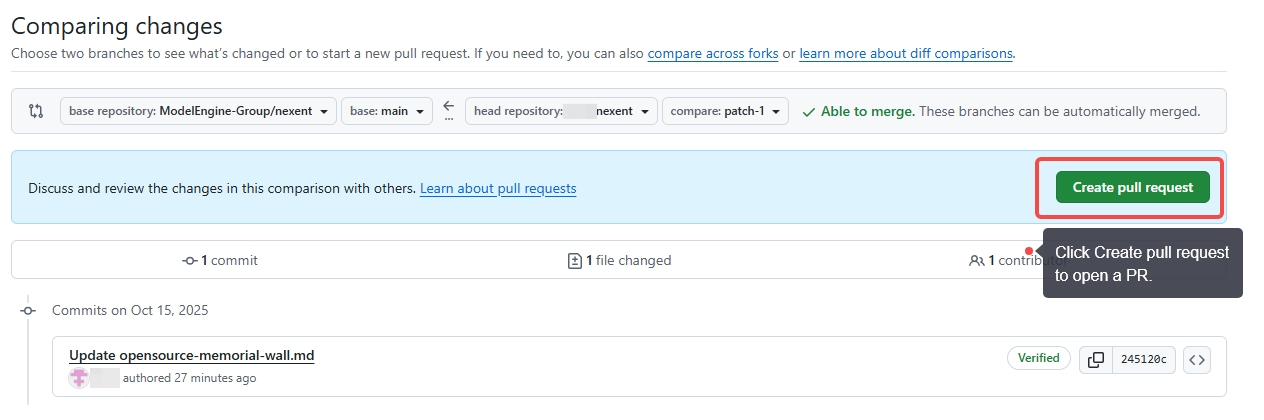Switch to the 1 commit tab

[x=220, y=260]
